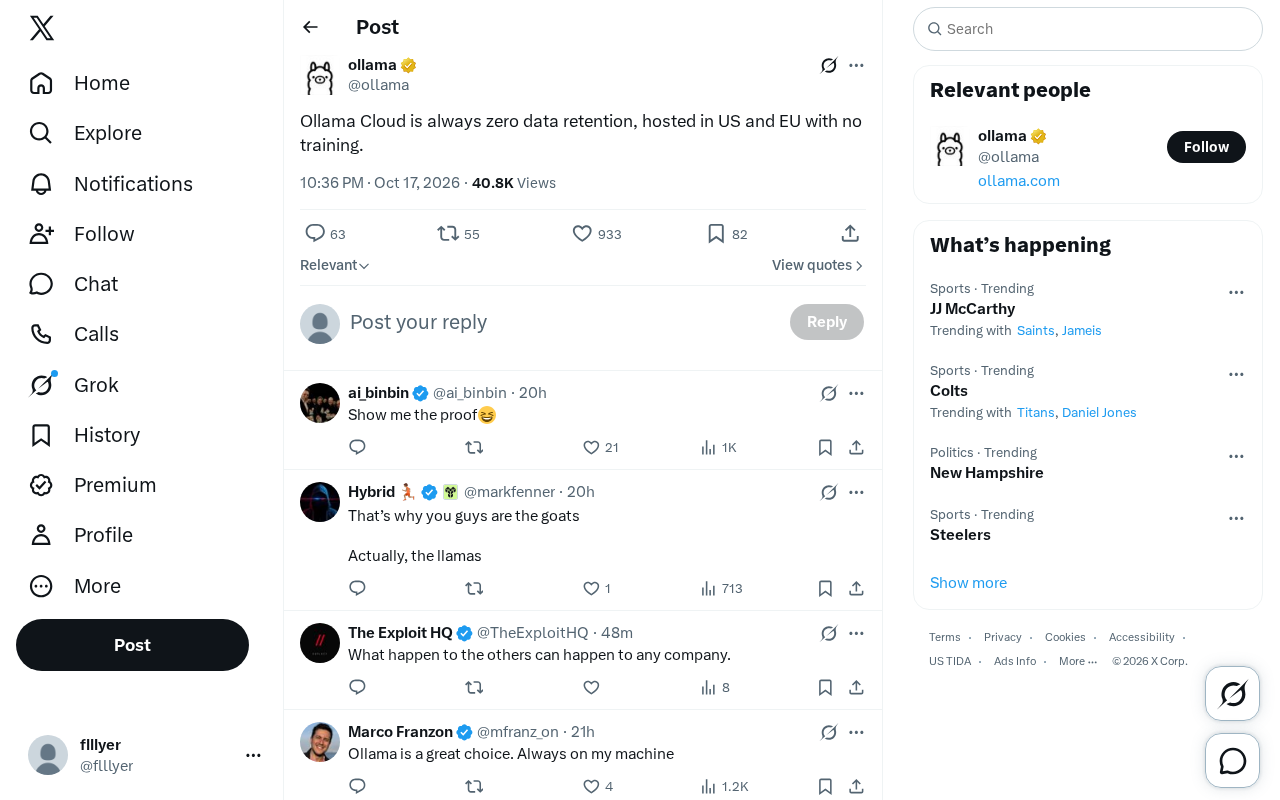Click Show more under What's happening
Screen dimensions: 1280x800
[x=968, y=583]
